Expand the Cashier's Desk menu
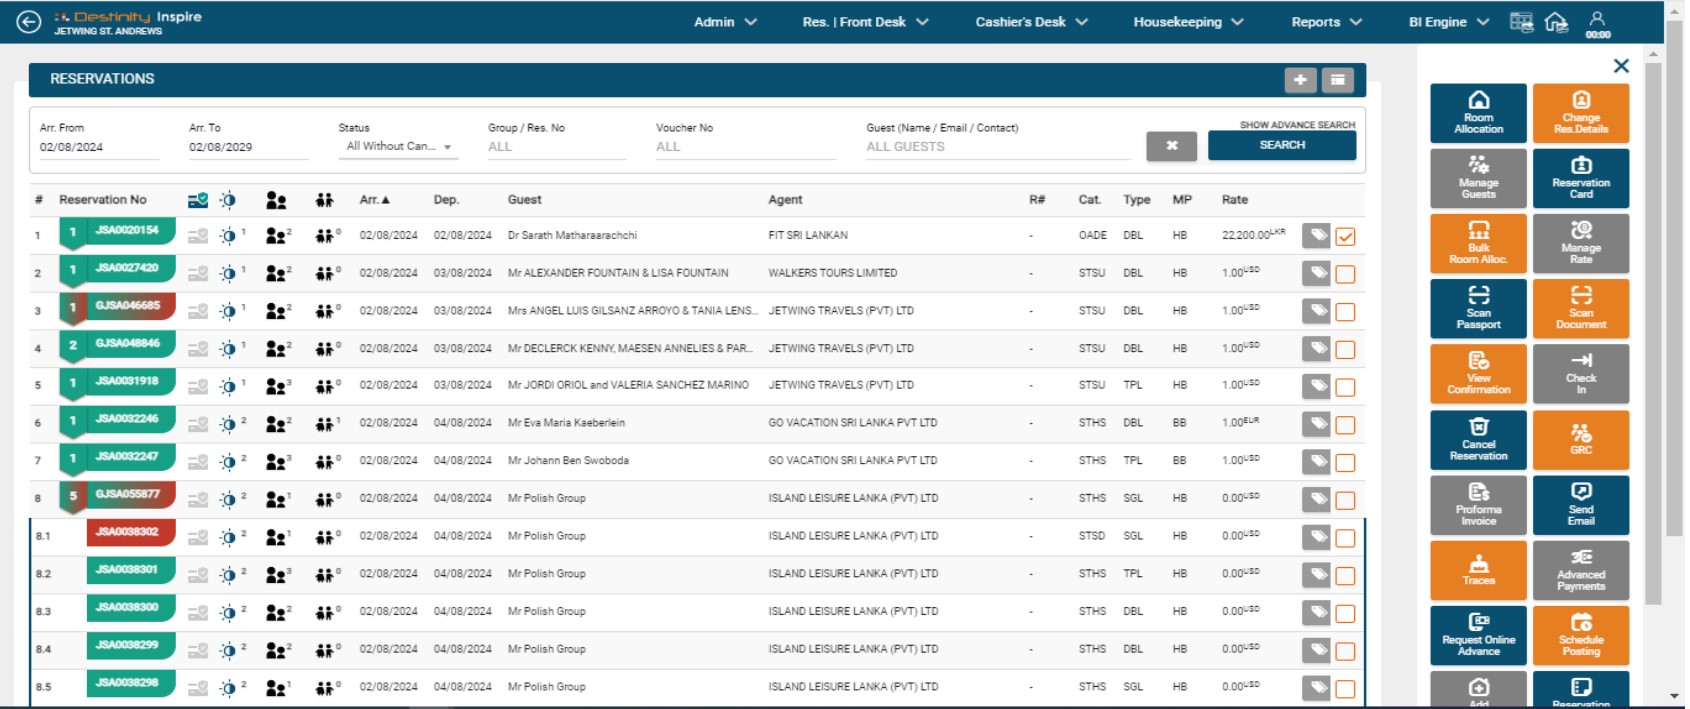Image resolution: width=1690 pixels, height=709 pixels. click(x=1031, y=22)
